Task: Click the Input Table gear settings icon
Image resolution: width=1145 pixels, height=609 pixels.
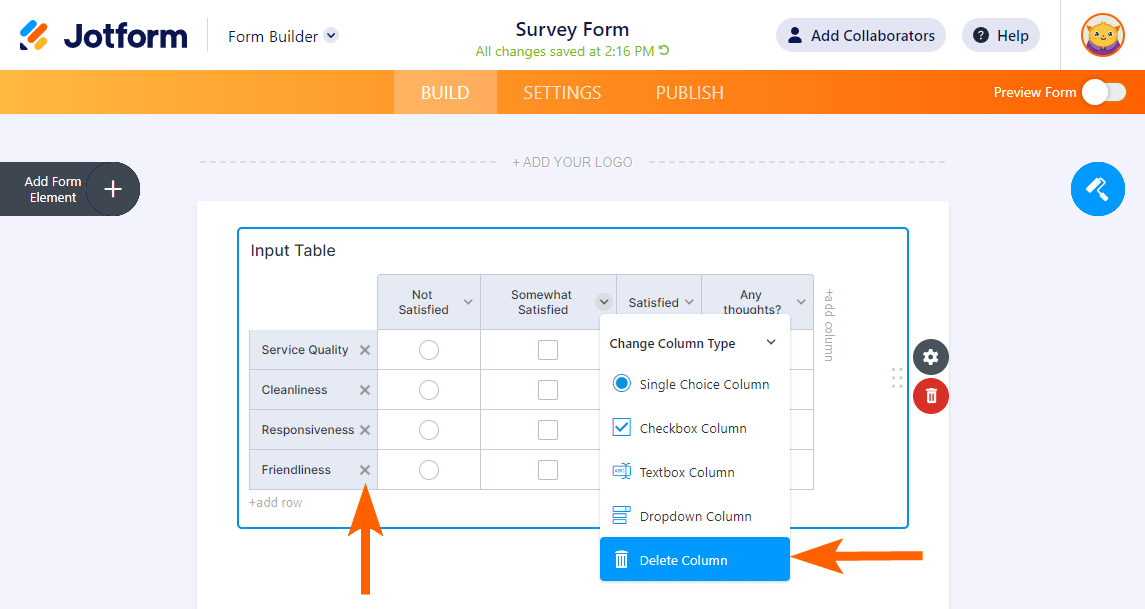Action: [x=931, y=357]
